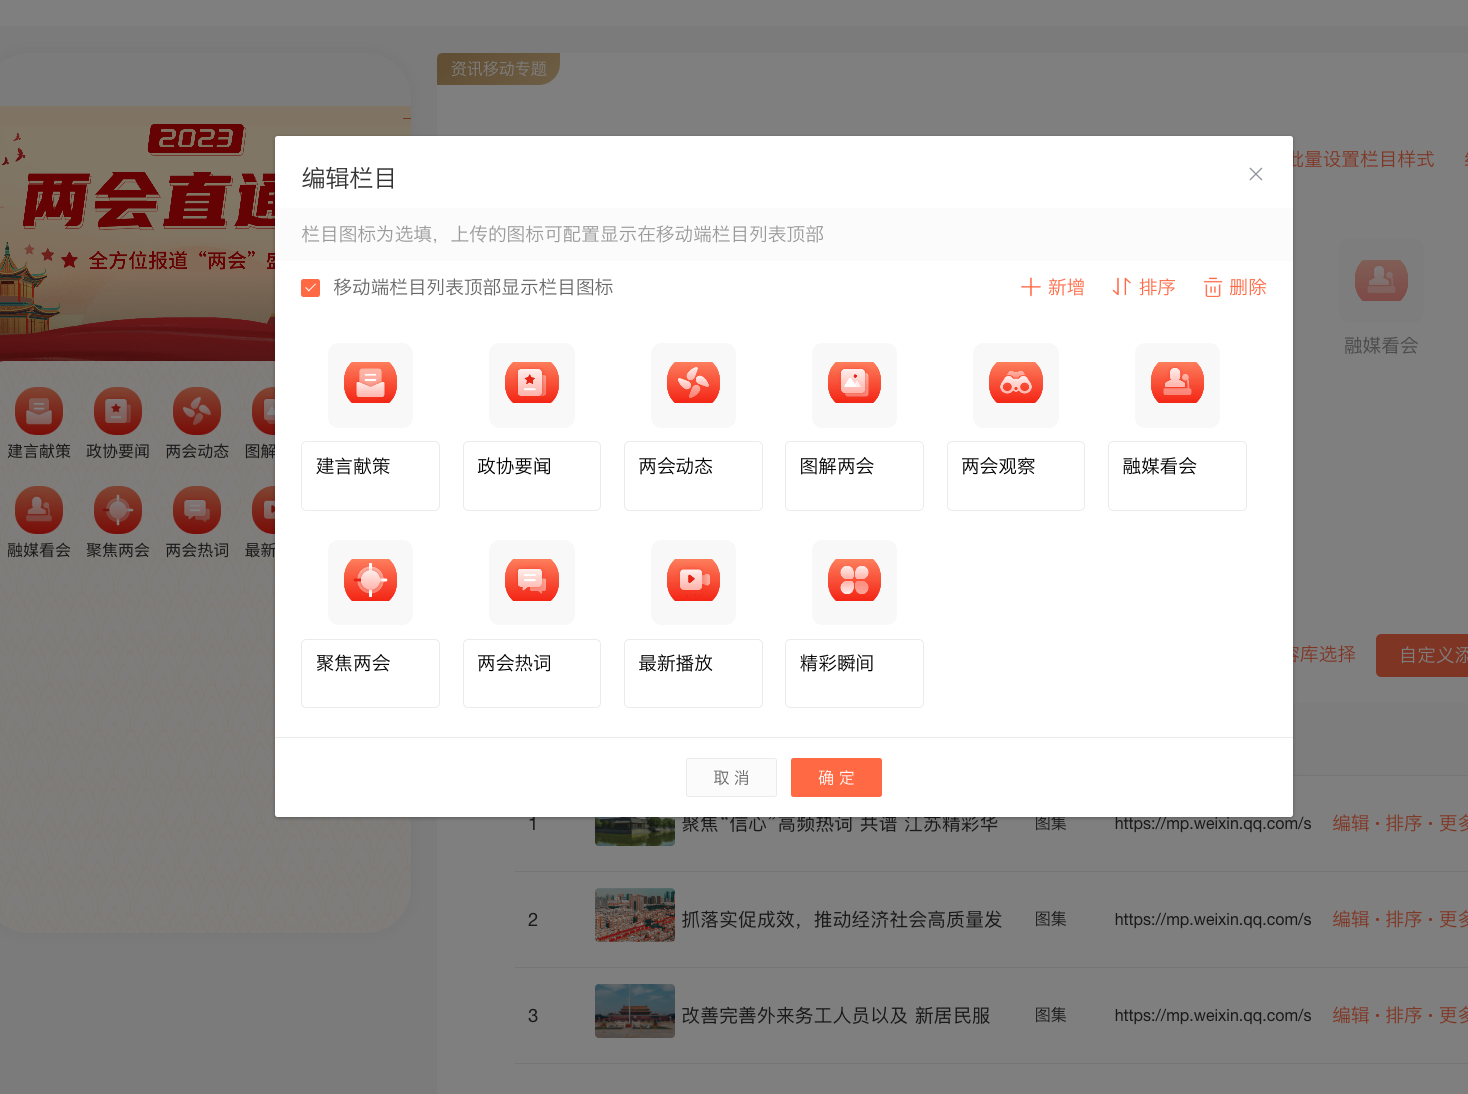Click the 两会动态 fan icon in dialog

click(x=693, y=383)
